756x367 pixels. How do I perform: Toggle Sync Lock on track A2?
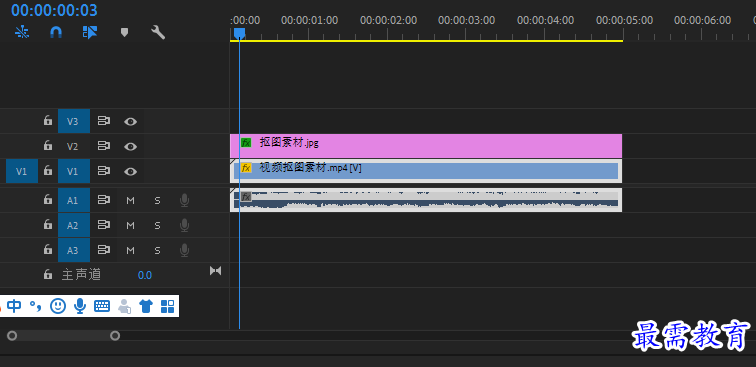click(x=104, y=225)
